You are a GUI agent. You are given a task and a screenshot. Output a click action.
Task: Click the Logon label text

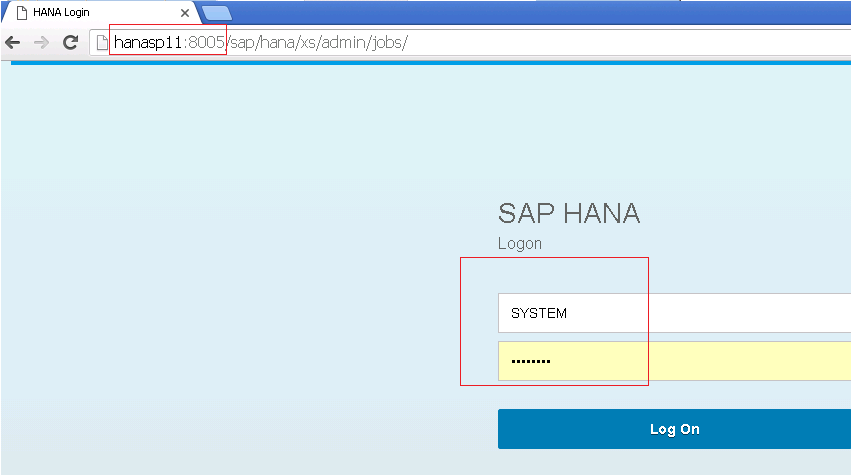pyautogui.click(x=520, y=244)
